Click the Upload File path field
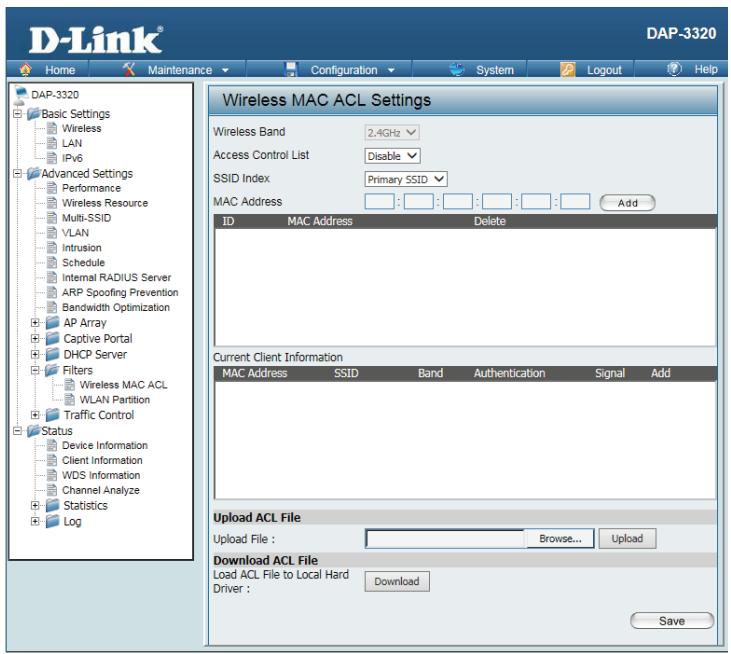 pyautogui.click(x=445, y=538)
